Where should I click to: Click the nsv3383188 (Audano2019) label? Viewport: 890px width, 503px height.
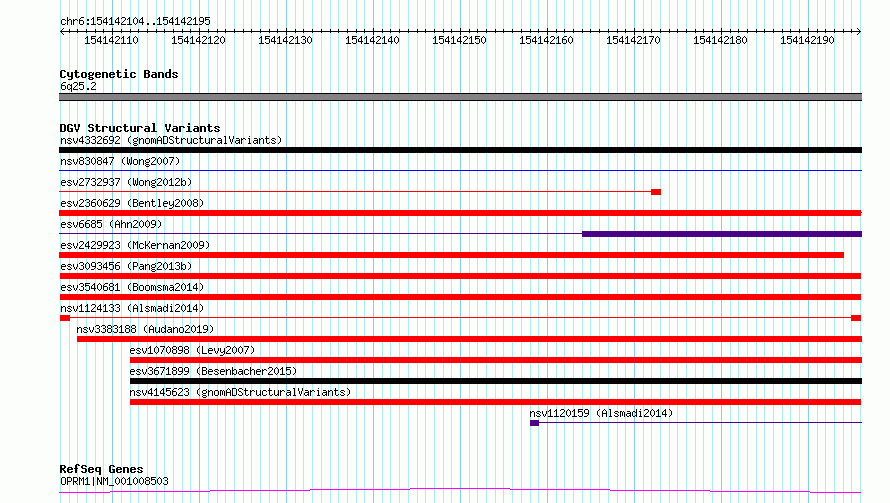coord(145,329)
